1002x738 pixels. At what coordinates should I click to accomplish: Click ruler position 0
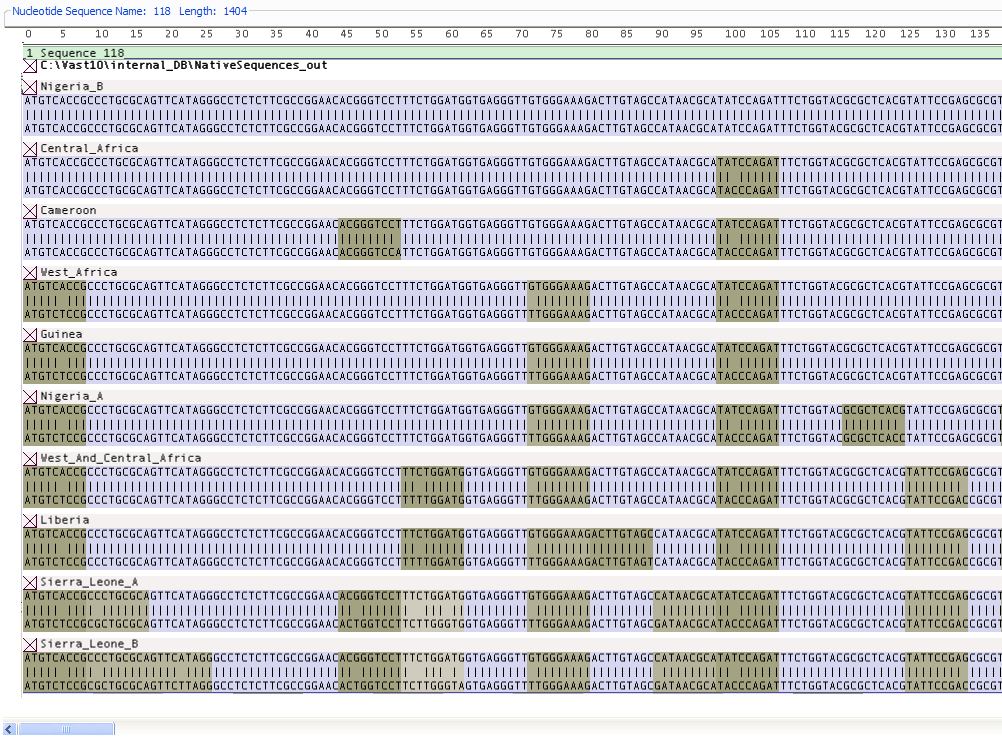pyautogui.click(x=28, y=34)
